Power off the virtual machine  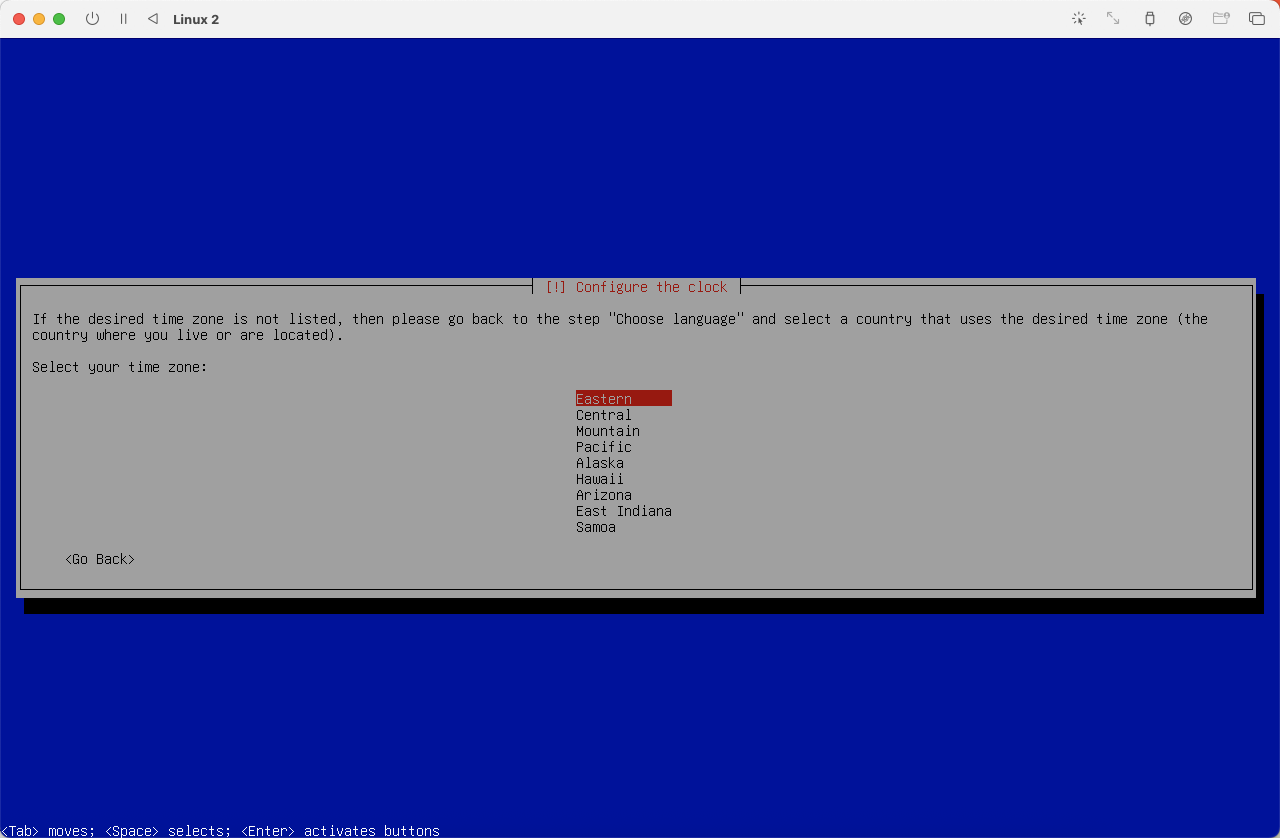coord(92,18)
